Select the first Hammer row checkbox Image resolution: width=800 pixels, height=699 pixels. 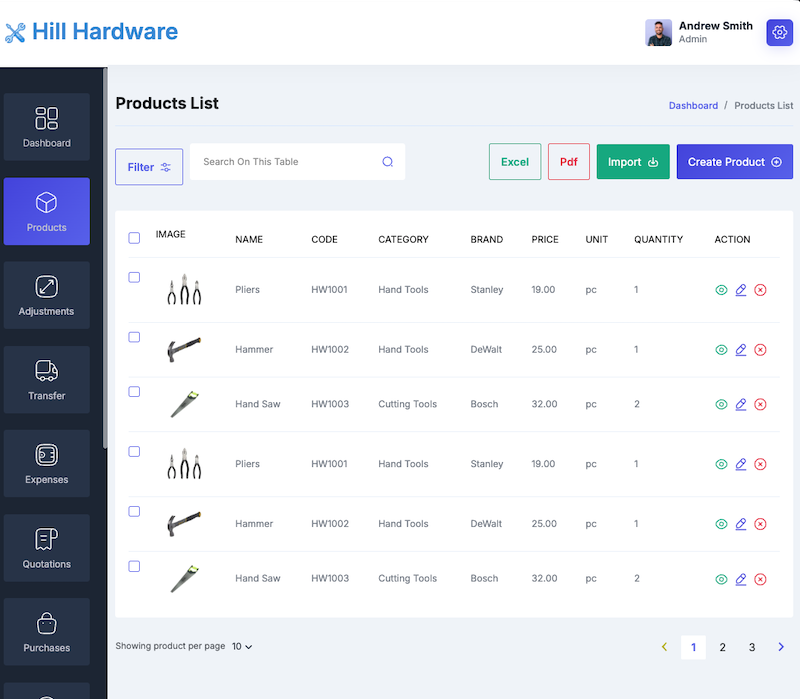click(134, 337)
